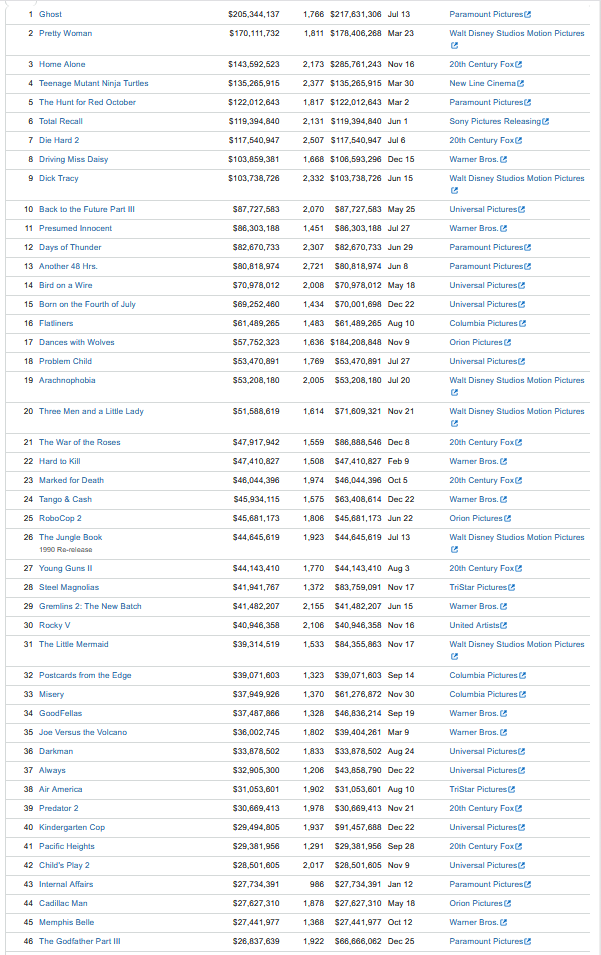This screenshot has width=601, height=955.
Task: Open Joe Versus the Volcano link
Action: click(x=83, y=732)
